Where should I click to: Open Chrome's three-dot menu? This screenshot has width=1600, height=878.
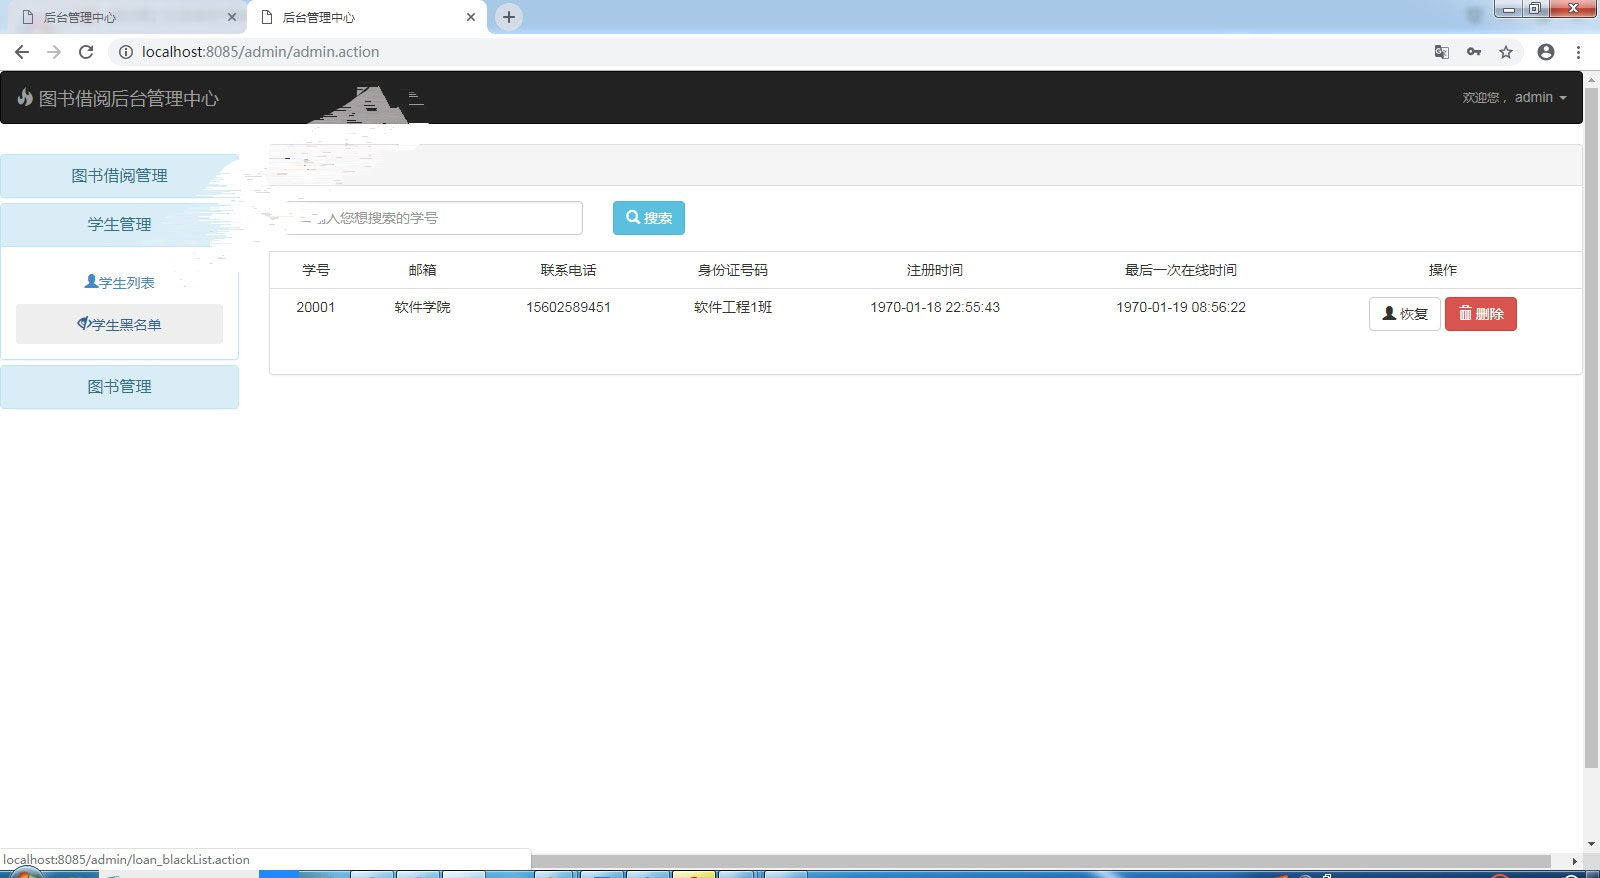(1579, 52)
